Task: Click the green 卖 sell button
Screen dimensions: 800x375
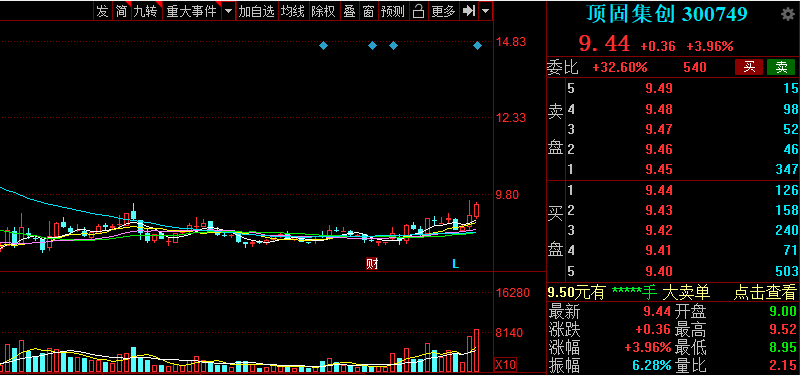Action: click(781, 67)
